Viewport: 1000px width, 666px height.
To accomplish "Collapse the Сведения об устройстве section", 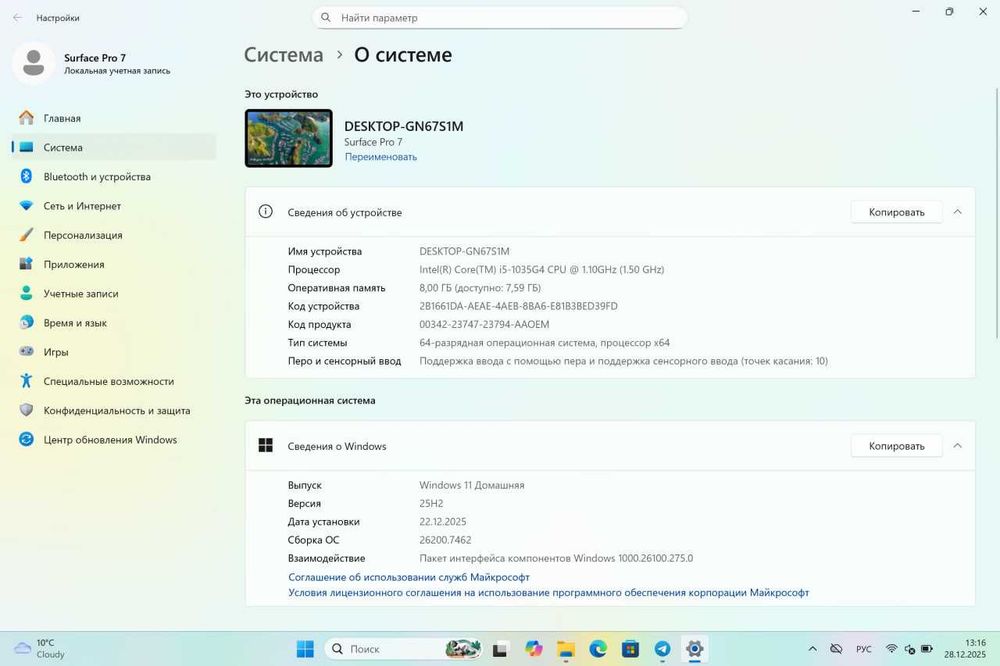I will [957, 212].
